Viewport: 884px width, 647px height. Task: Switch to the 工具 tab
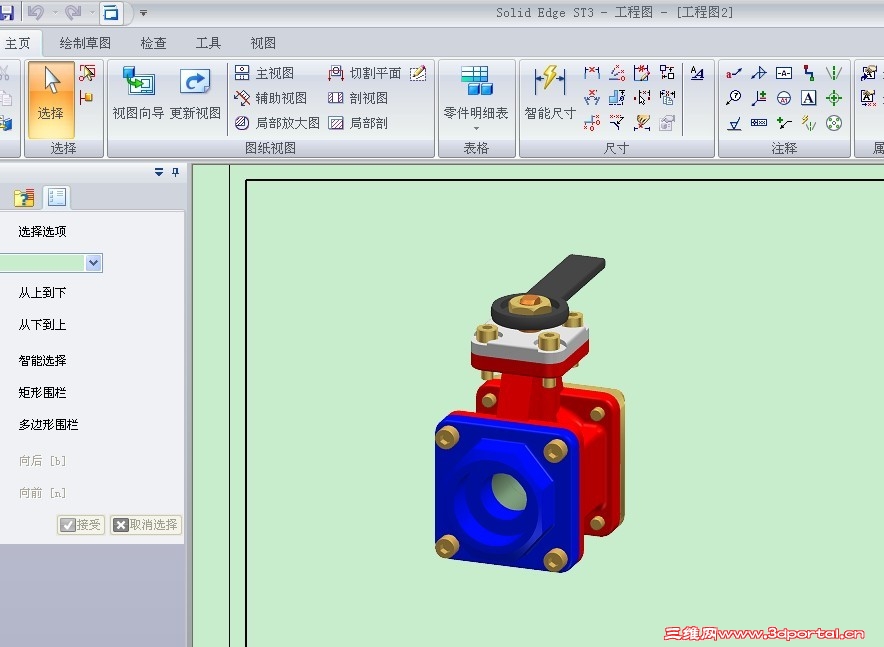208,43
